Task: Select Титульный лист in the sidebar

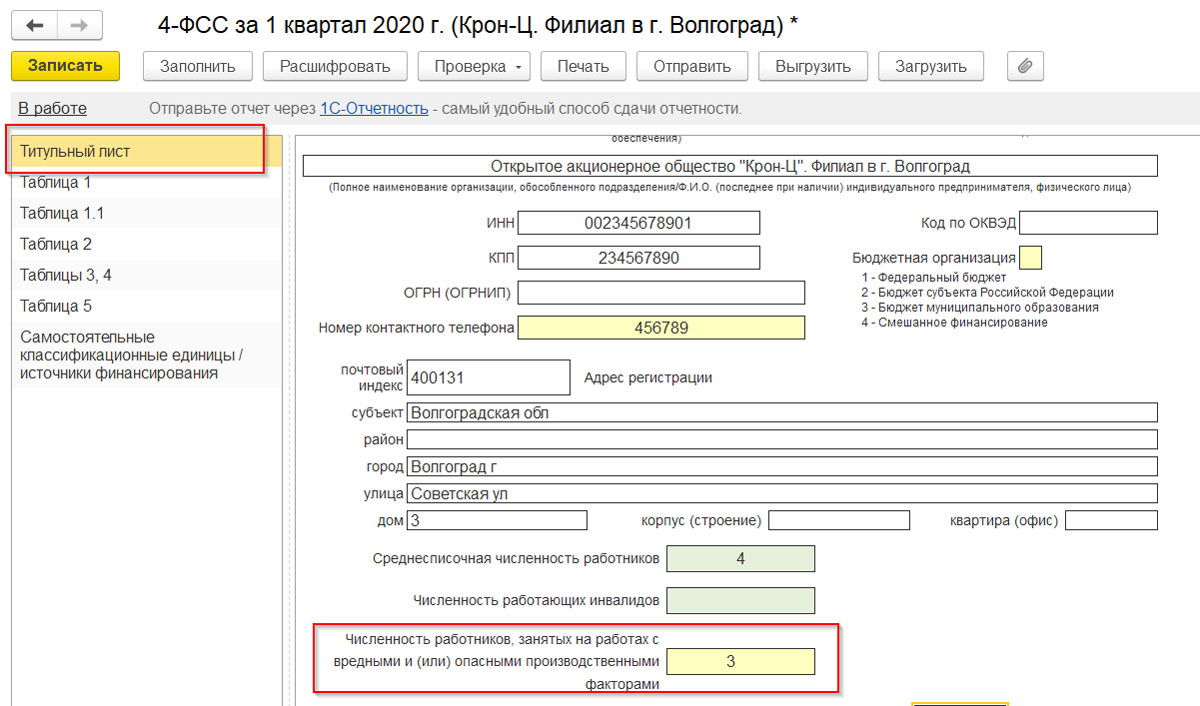Action: tap(75, 152)
